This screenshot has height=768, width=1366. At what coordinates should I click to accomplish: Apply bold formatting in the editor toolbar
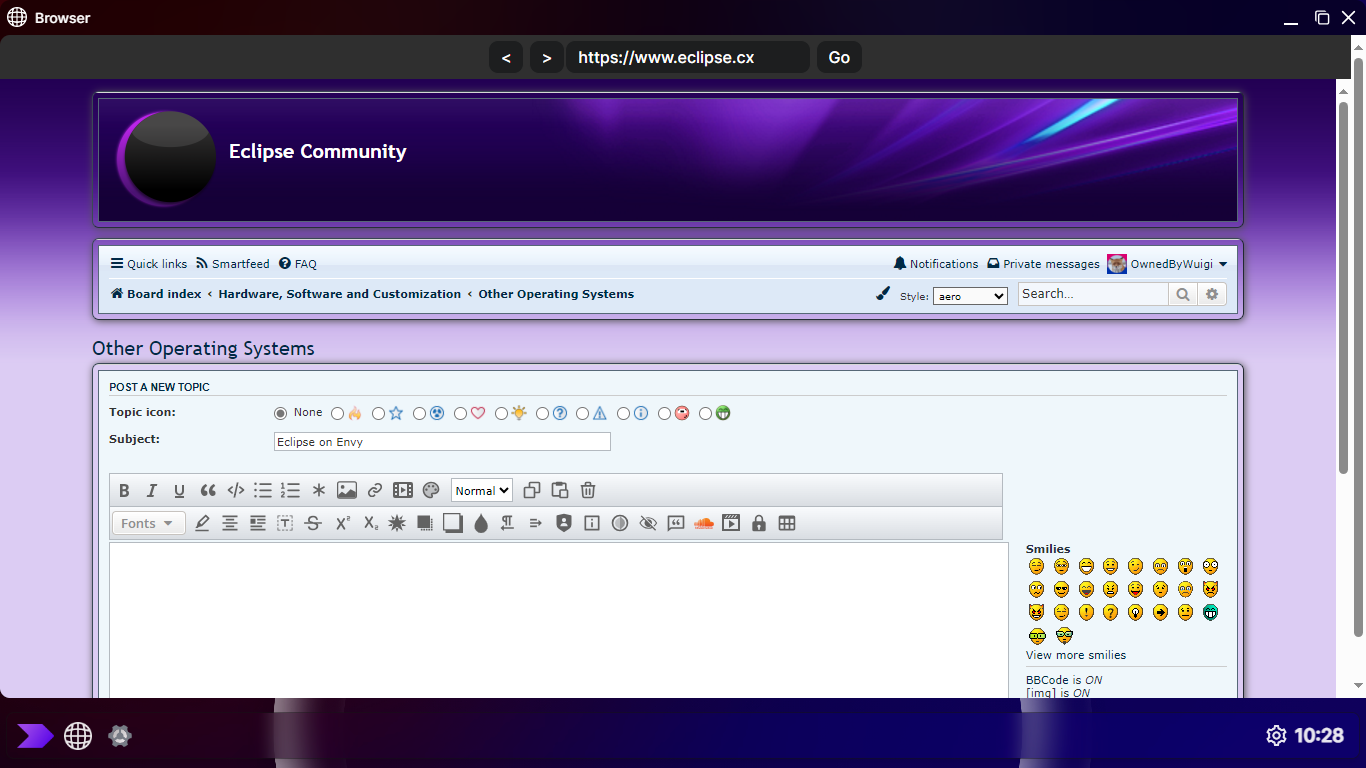(124, 490)
